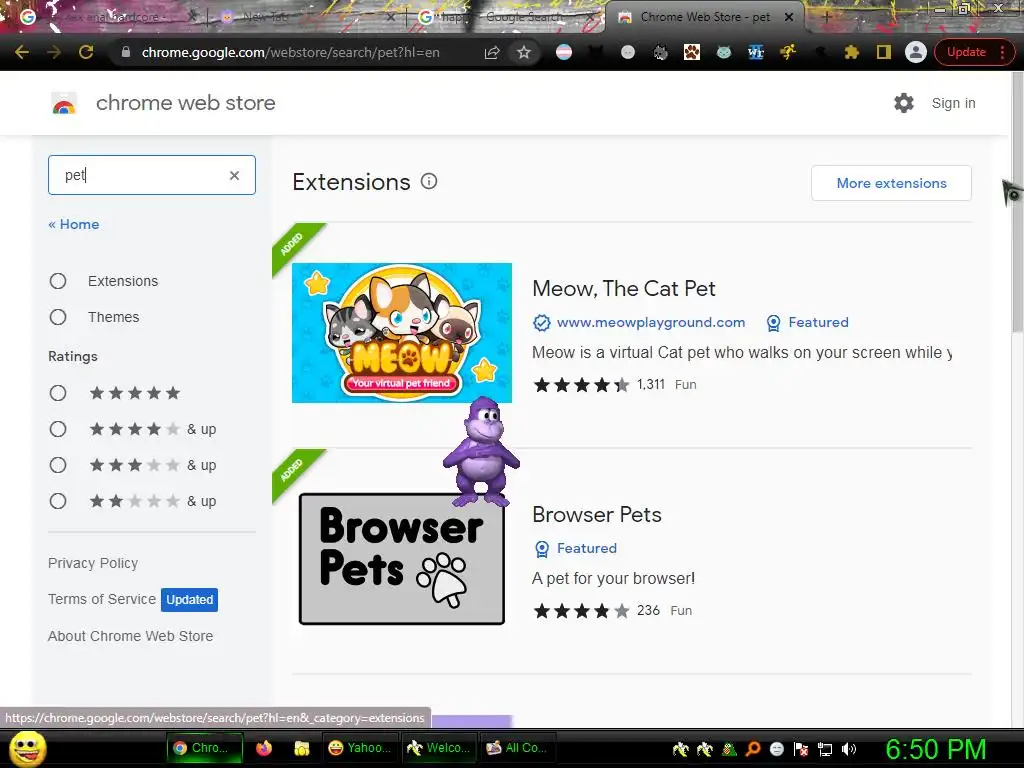Open the Extensions puzzle piece menu

pyautogui.click(x=852, y=52)
